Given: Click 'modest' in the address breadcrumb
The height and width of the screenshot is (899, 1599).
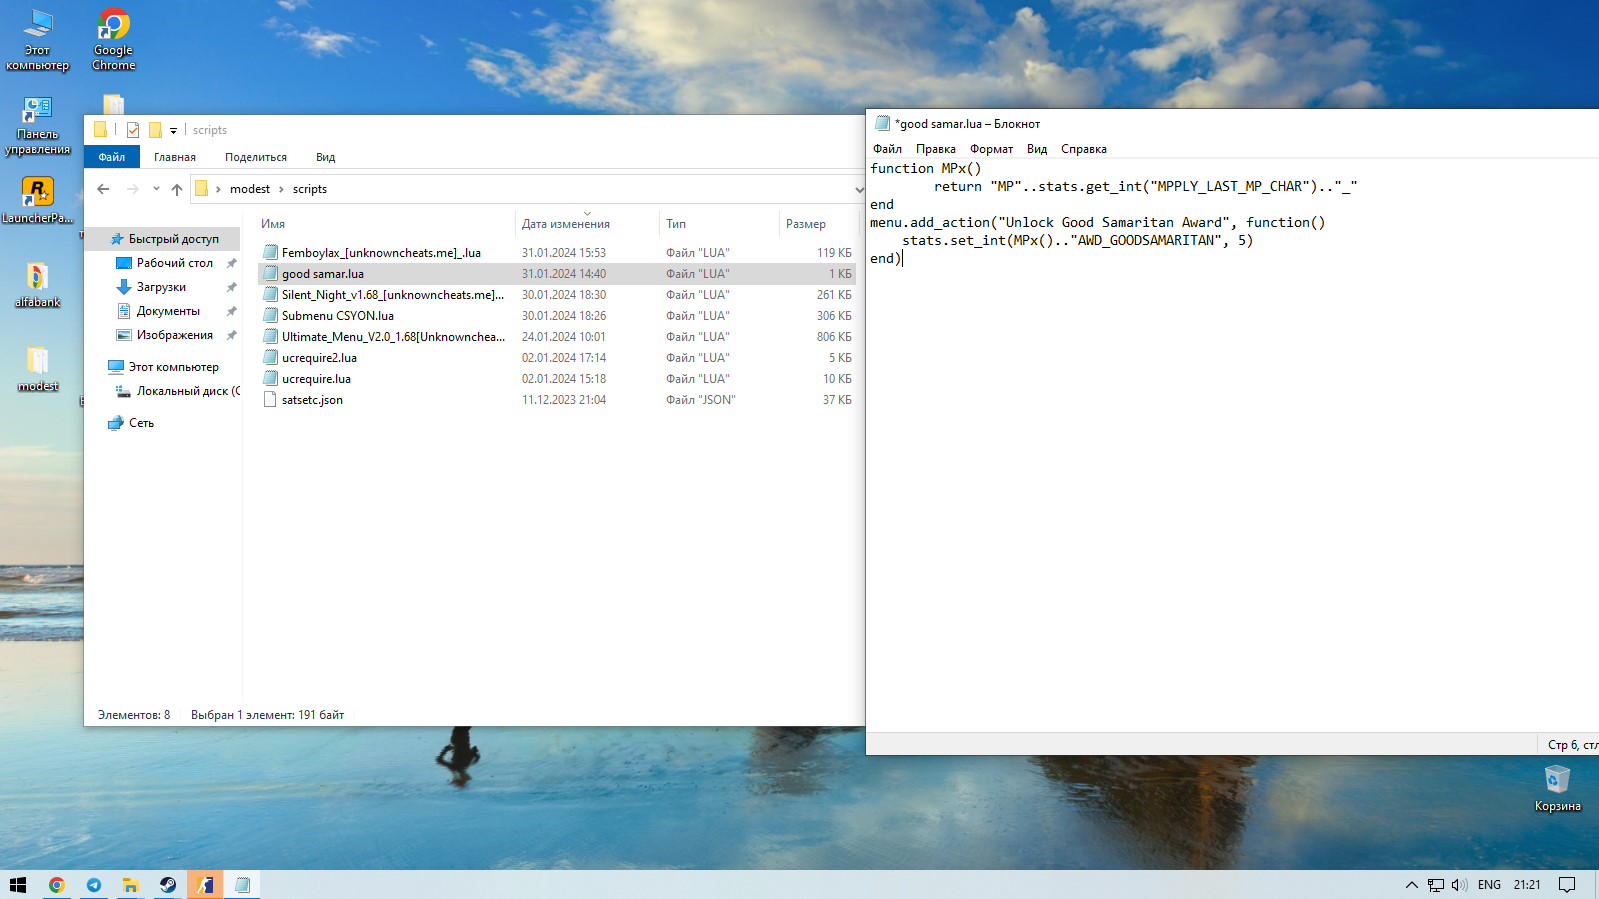Looking at the screenshot, I should coord(250,189).
